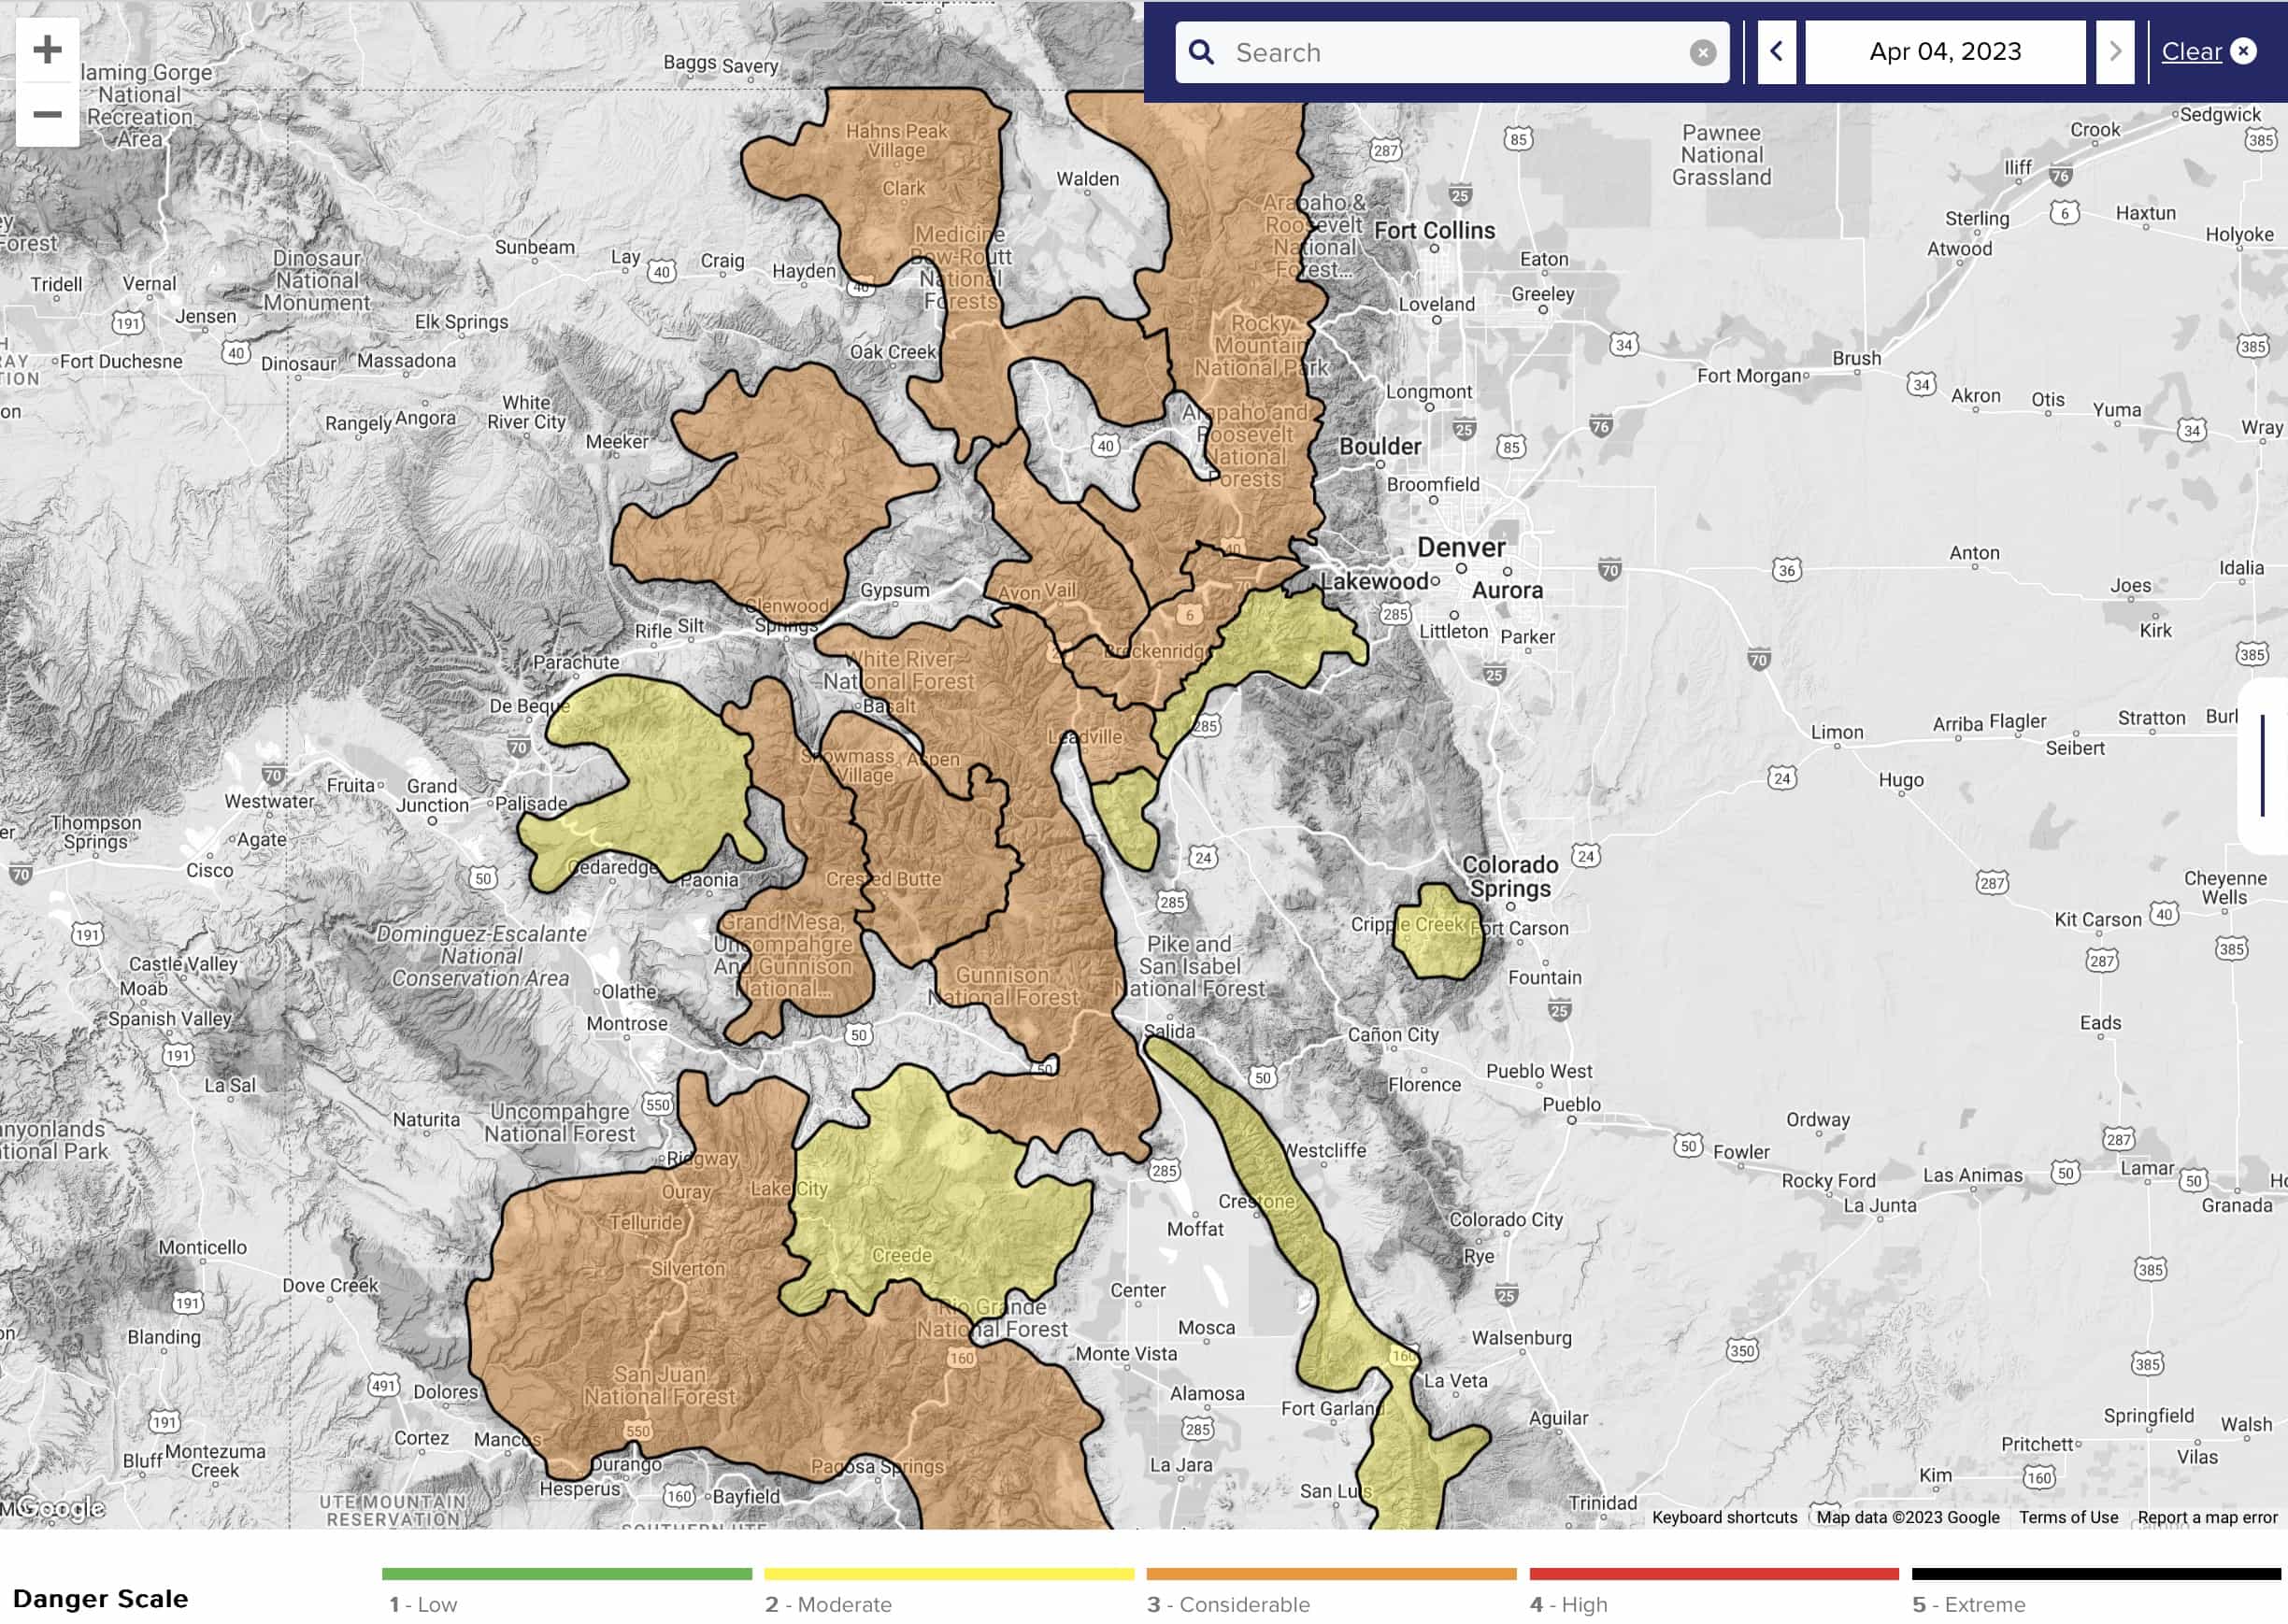This screenshot has height=1624, width=2288.
Task: Click the Fort Collins label
Action: 1434,230
